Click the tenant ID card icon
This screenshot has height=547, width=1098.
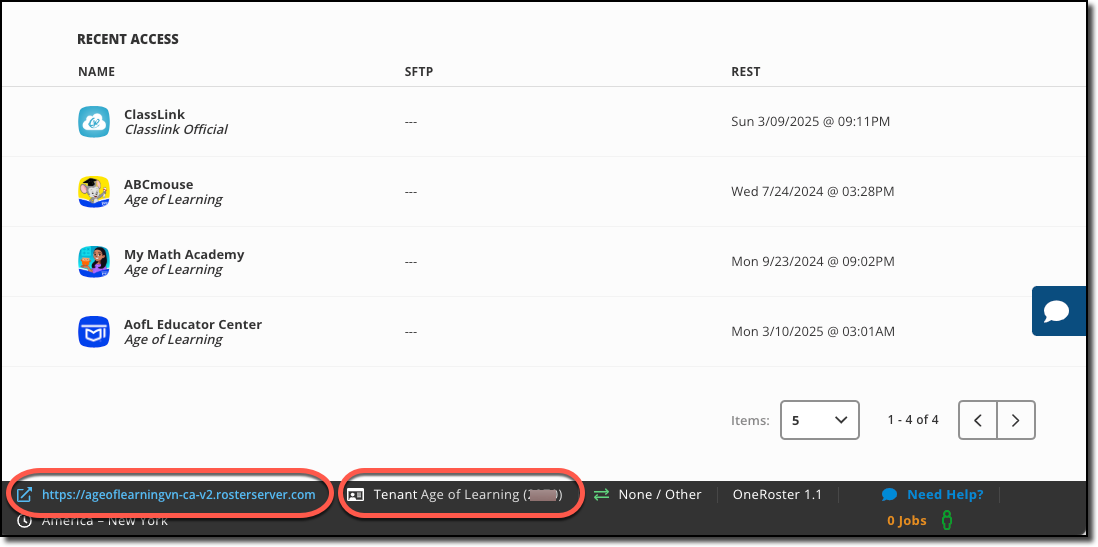coord(356,494)
